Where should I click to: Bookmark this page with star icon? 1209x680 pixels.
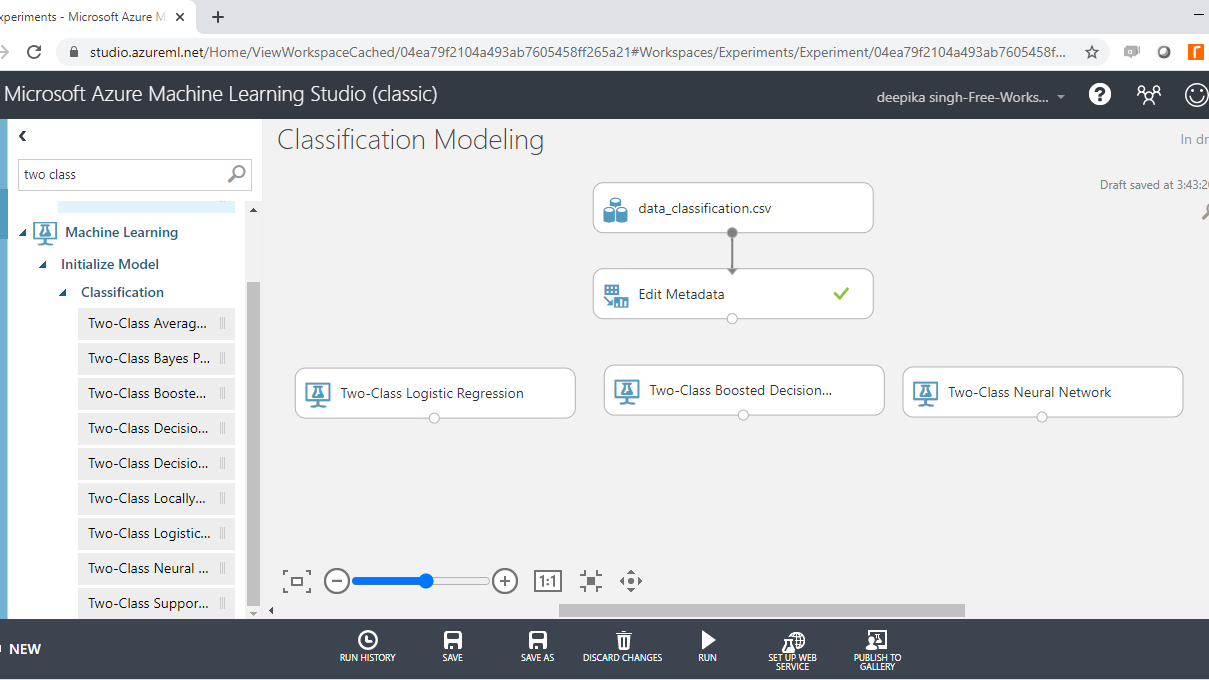tap(1092, 52)
